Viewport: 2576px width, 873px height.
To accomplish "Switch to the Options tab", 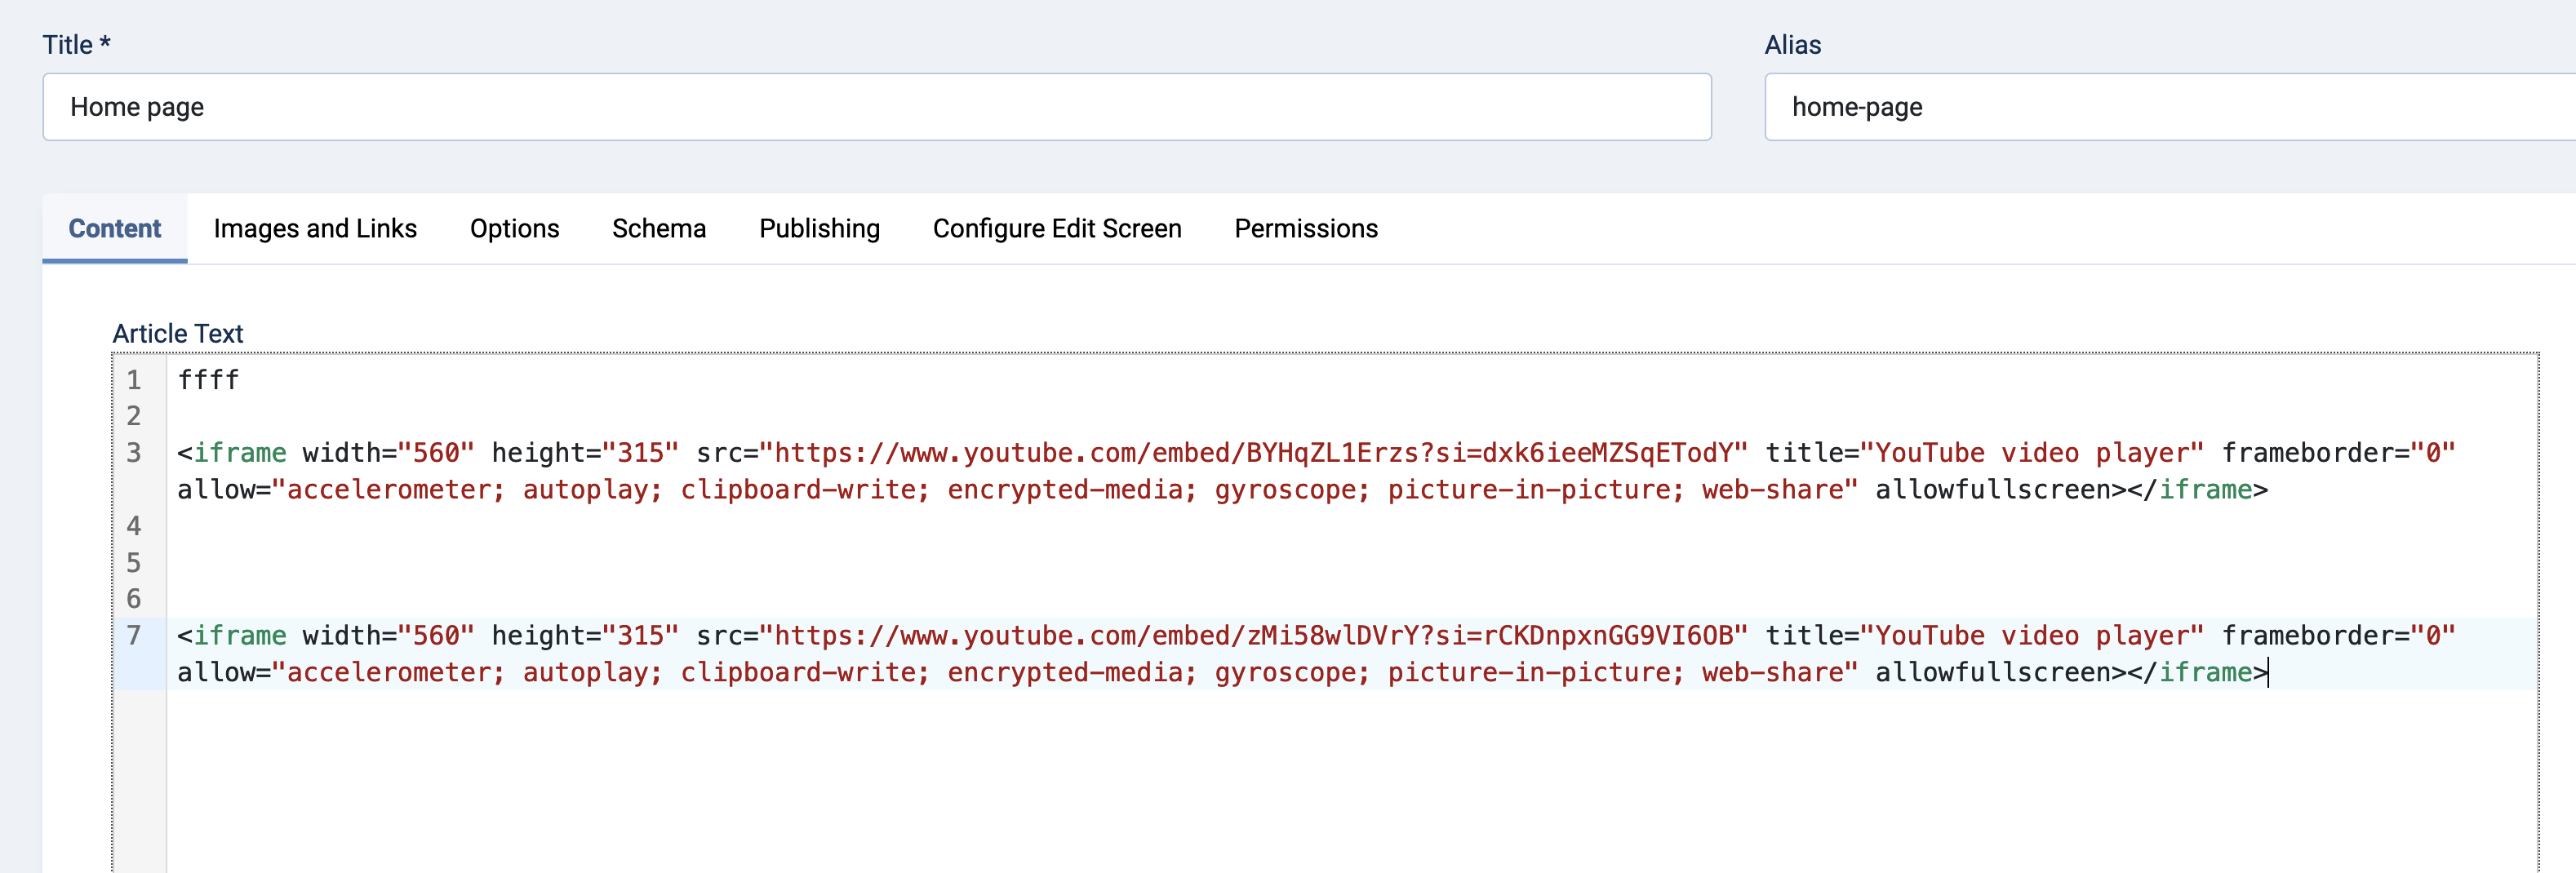I will tap(515, 229).
